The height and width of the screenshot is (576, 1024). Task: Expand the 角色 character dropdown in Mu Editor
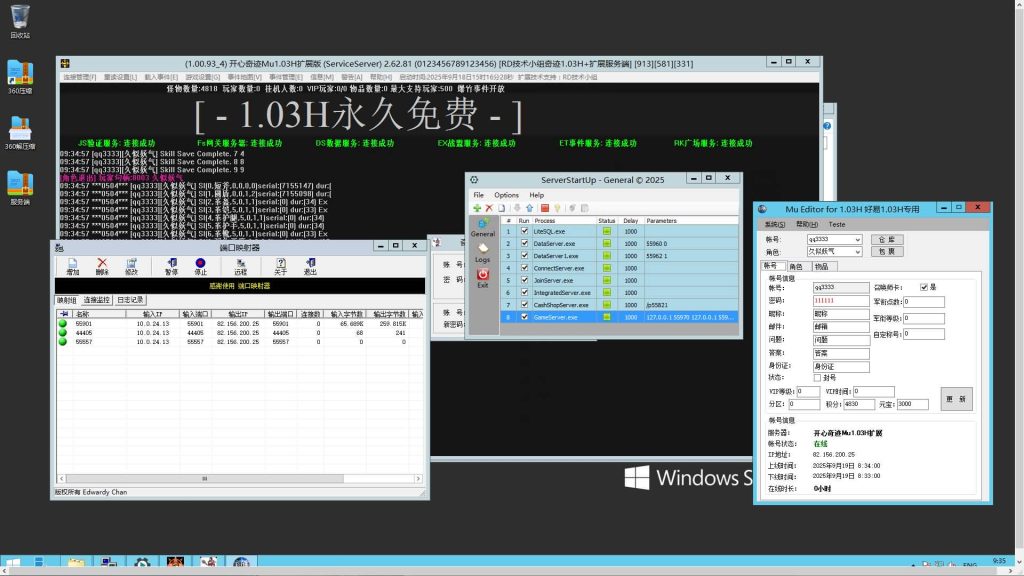pyautogui.click(x=857, y=252)
